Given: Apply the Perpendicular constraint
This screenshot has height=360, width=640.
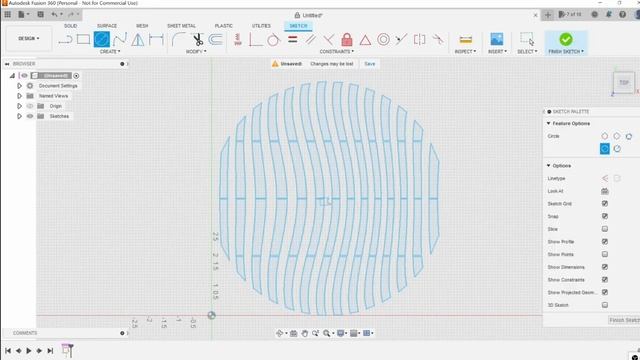Looking at the screenshot, I should point(329,40).
